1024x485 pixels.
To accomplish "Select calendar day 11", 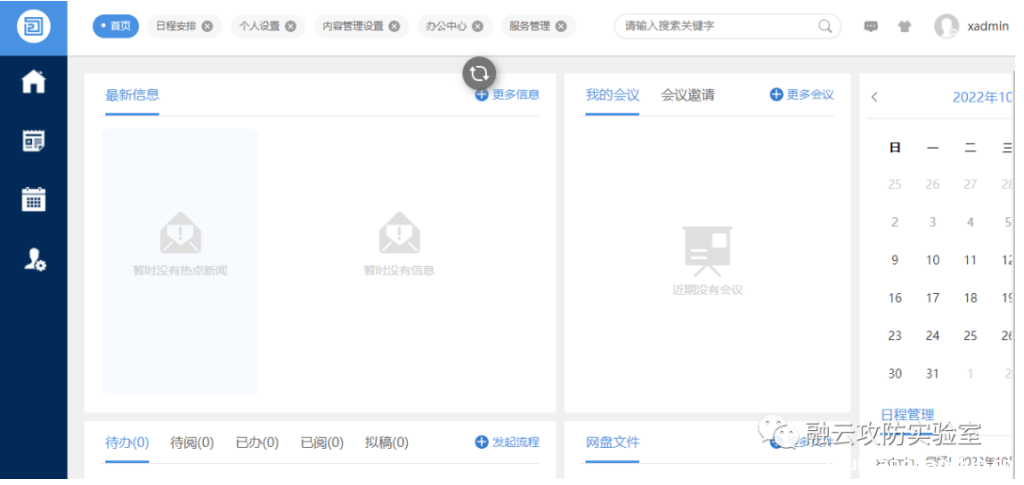I will pos(970,260).
